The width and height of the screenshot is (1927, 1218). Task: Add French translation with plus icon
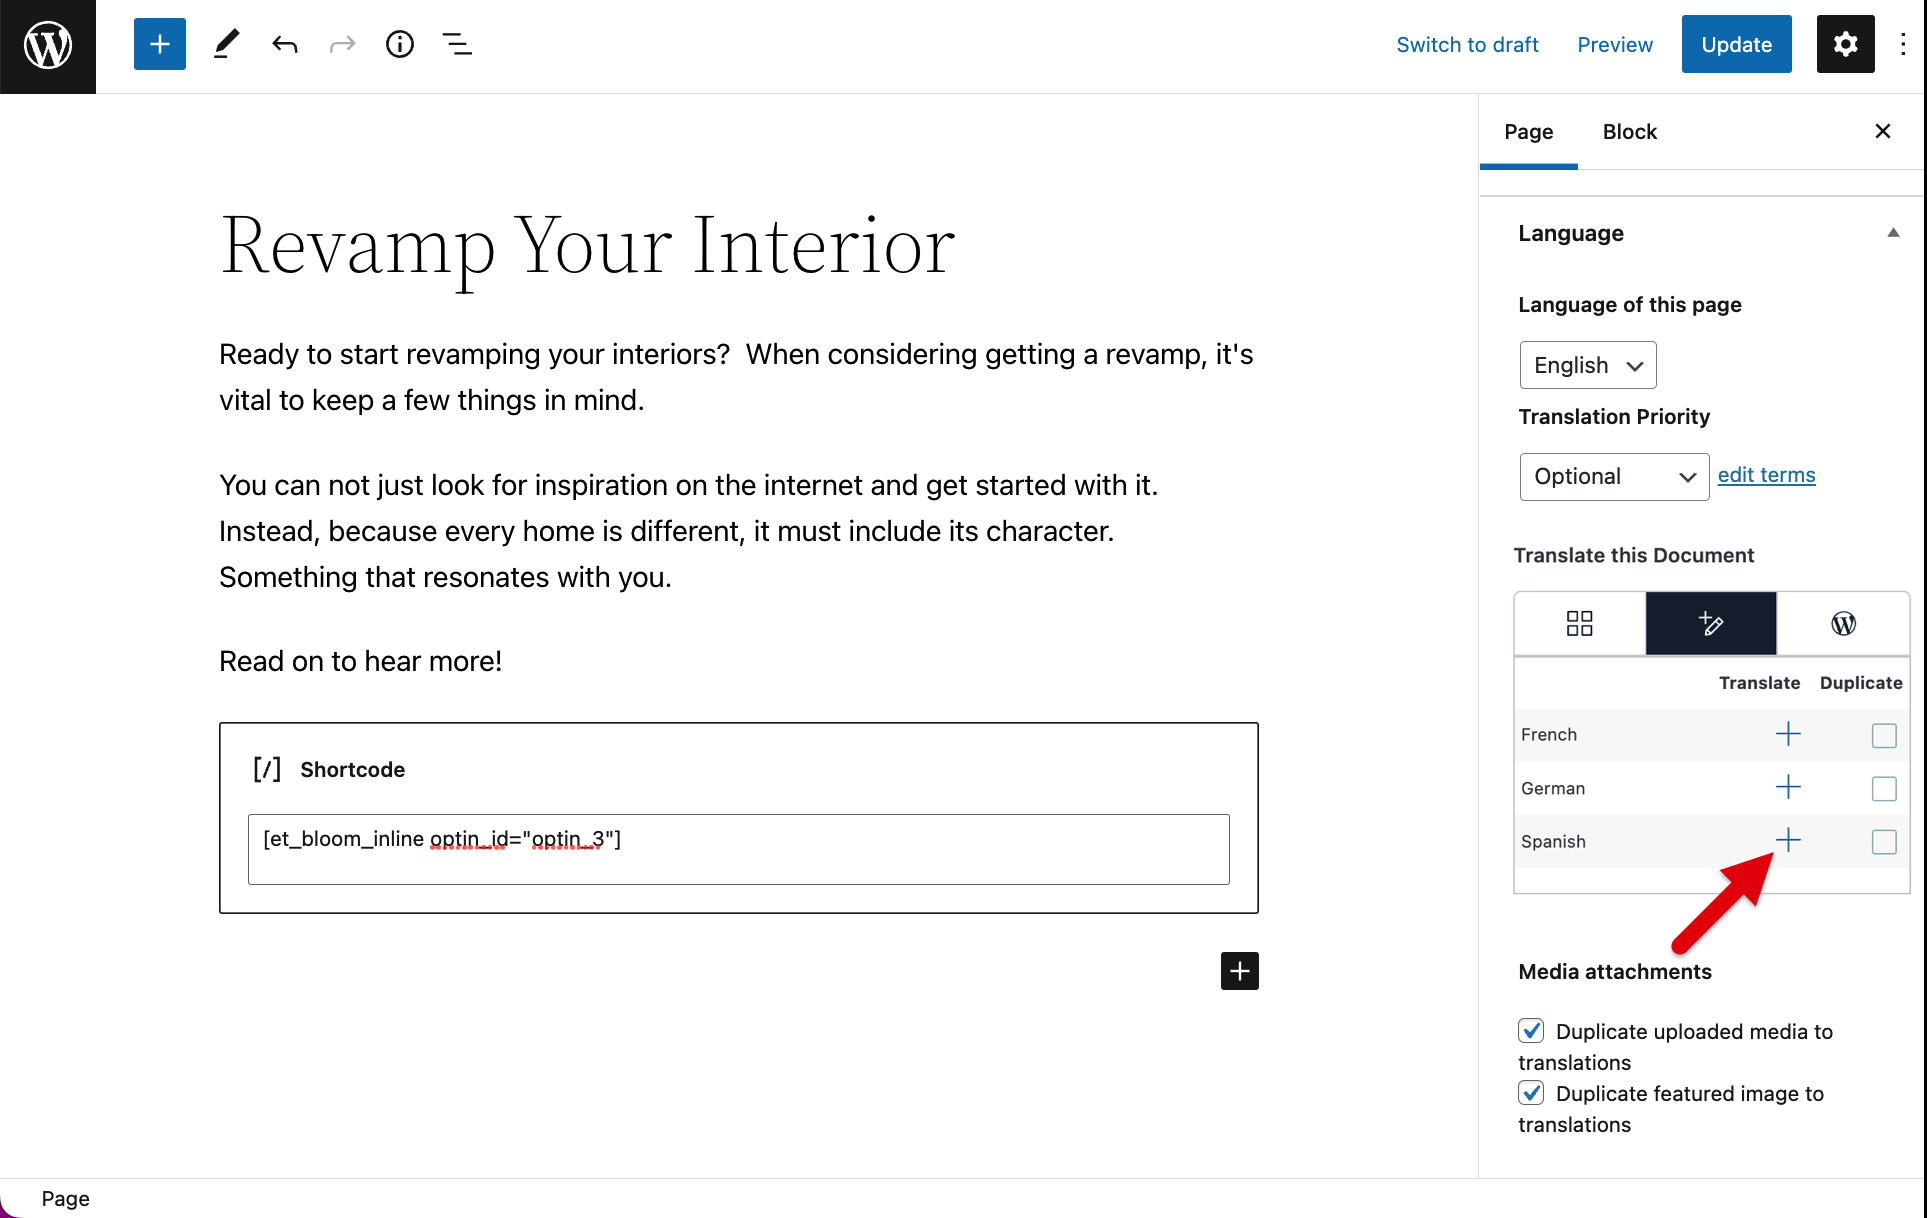click(x=1788, y=734)
